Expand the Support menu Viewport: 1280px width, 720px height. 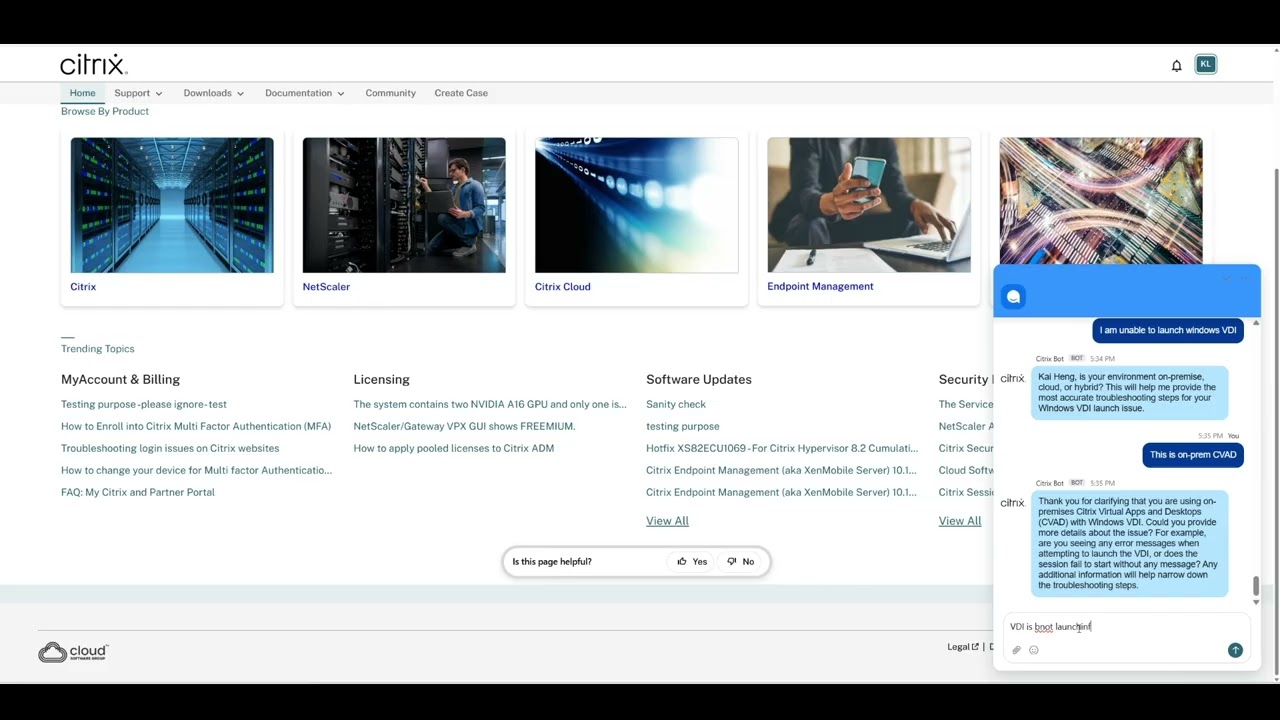[x=138, y=93]
